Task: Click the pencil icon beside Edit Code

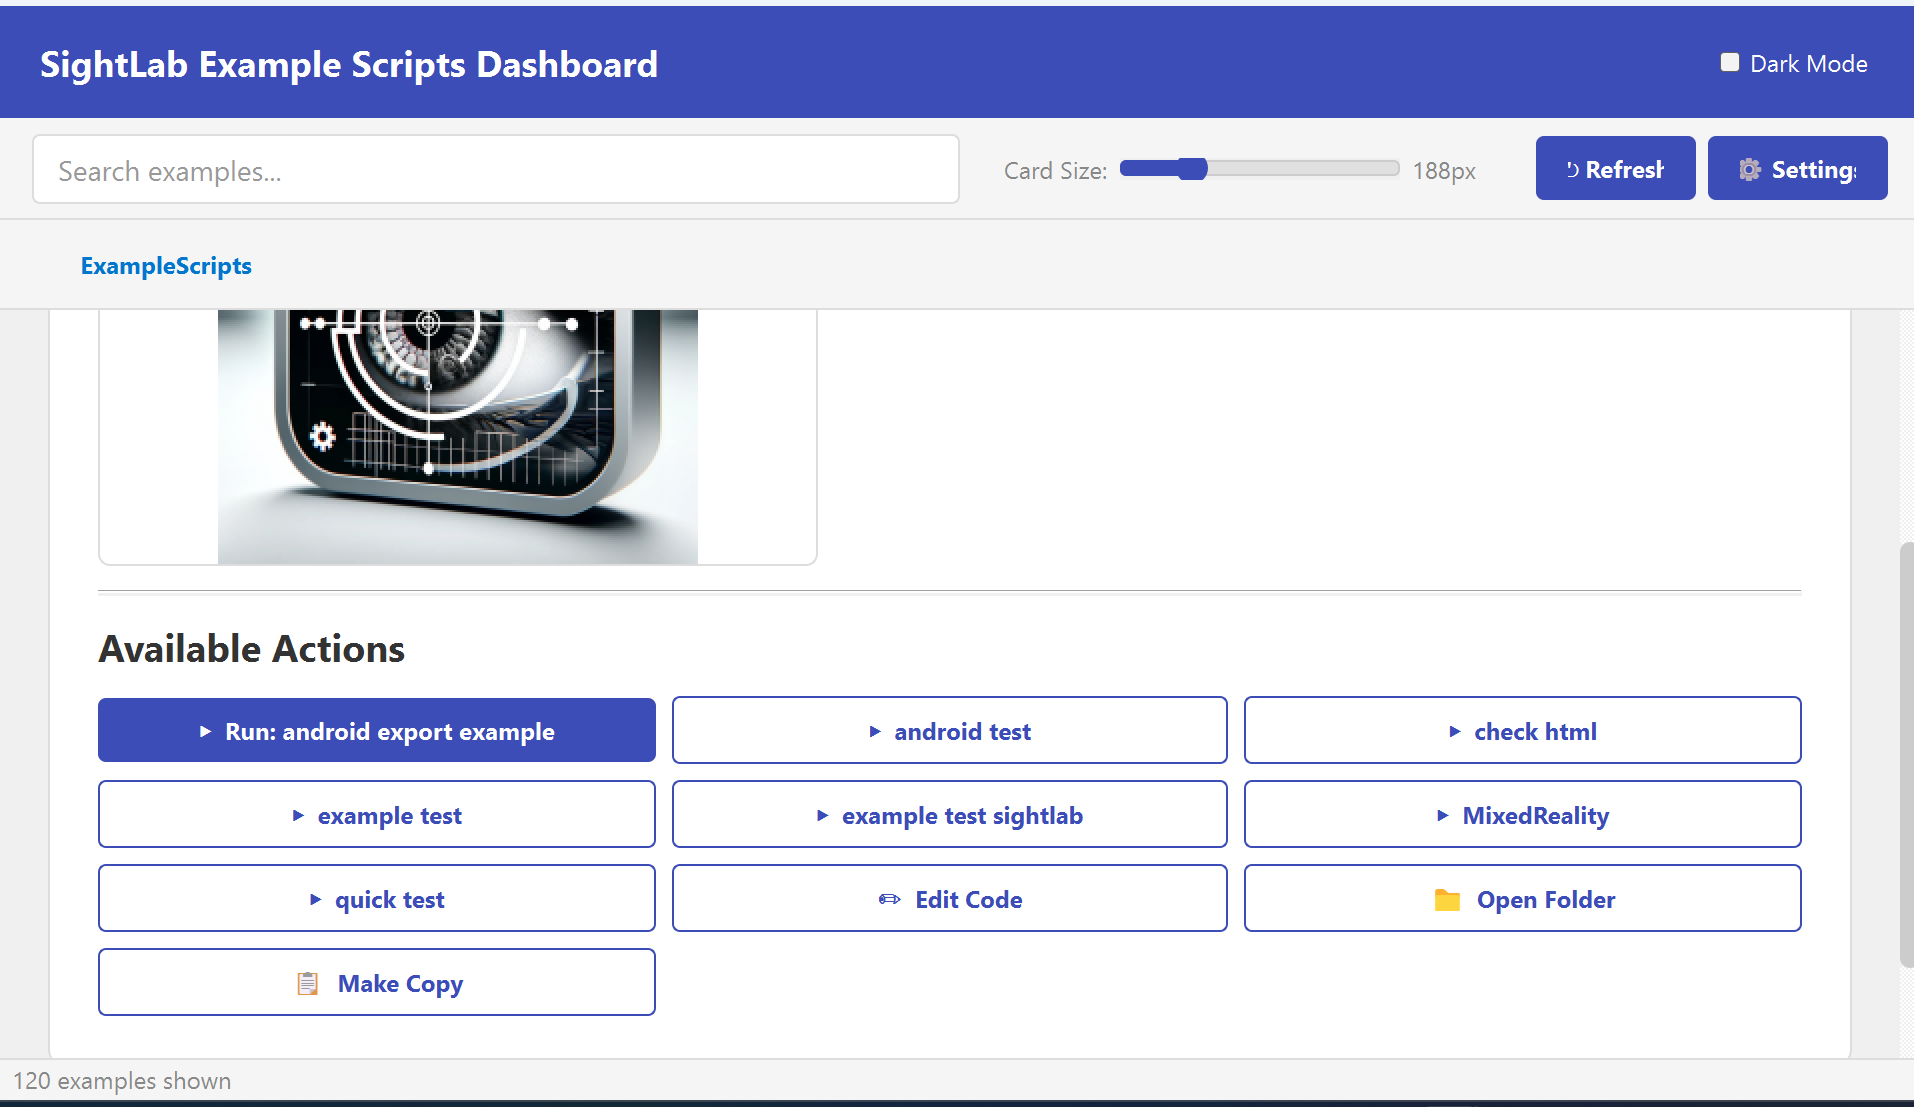Action: [889, 899]
